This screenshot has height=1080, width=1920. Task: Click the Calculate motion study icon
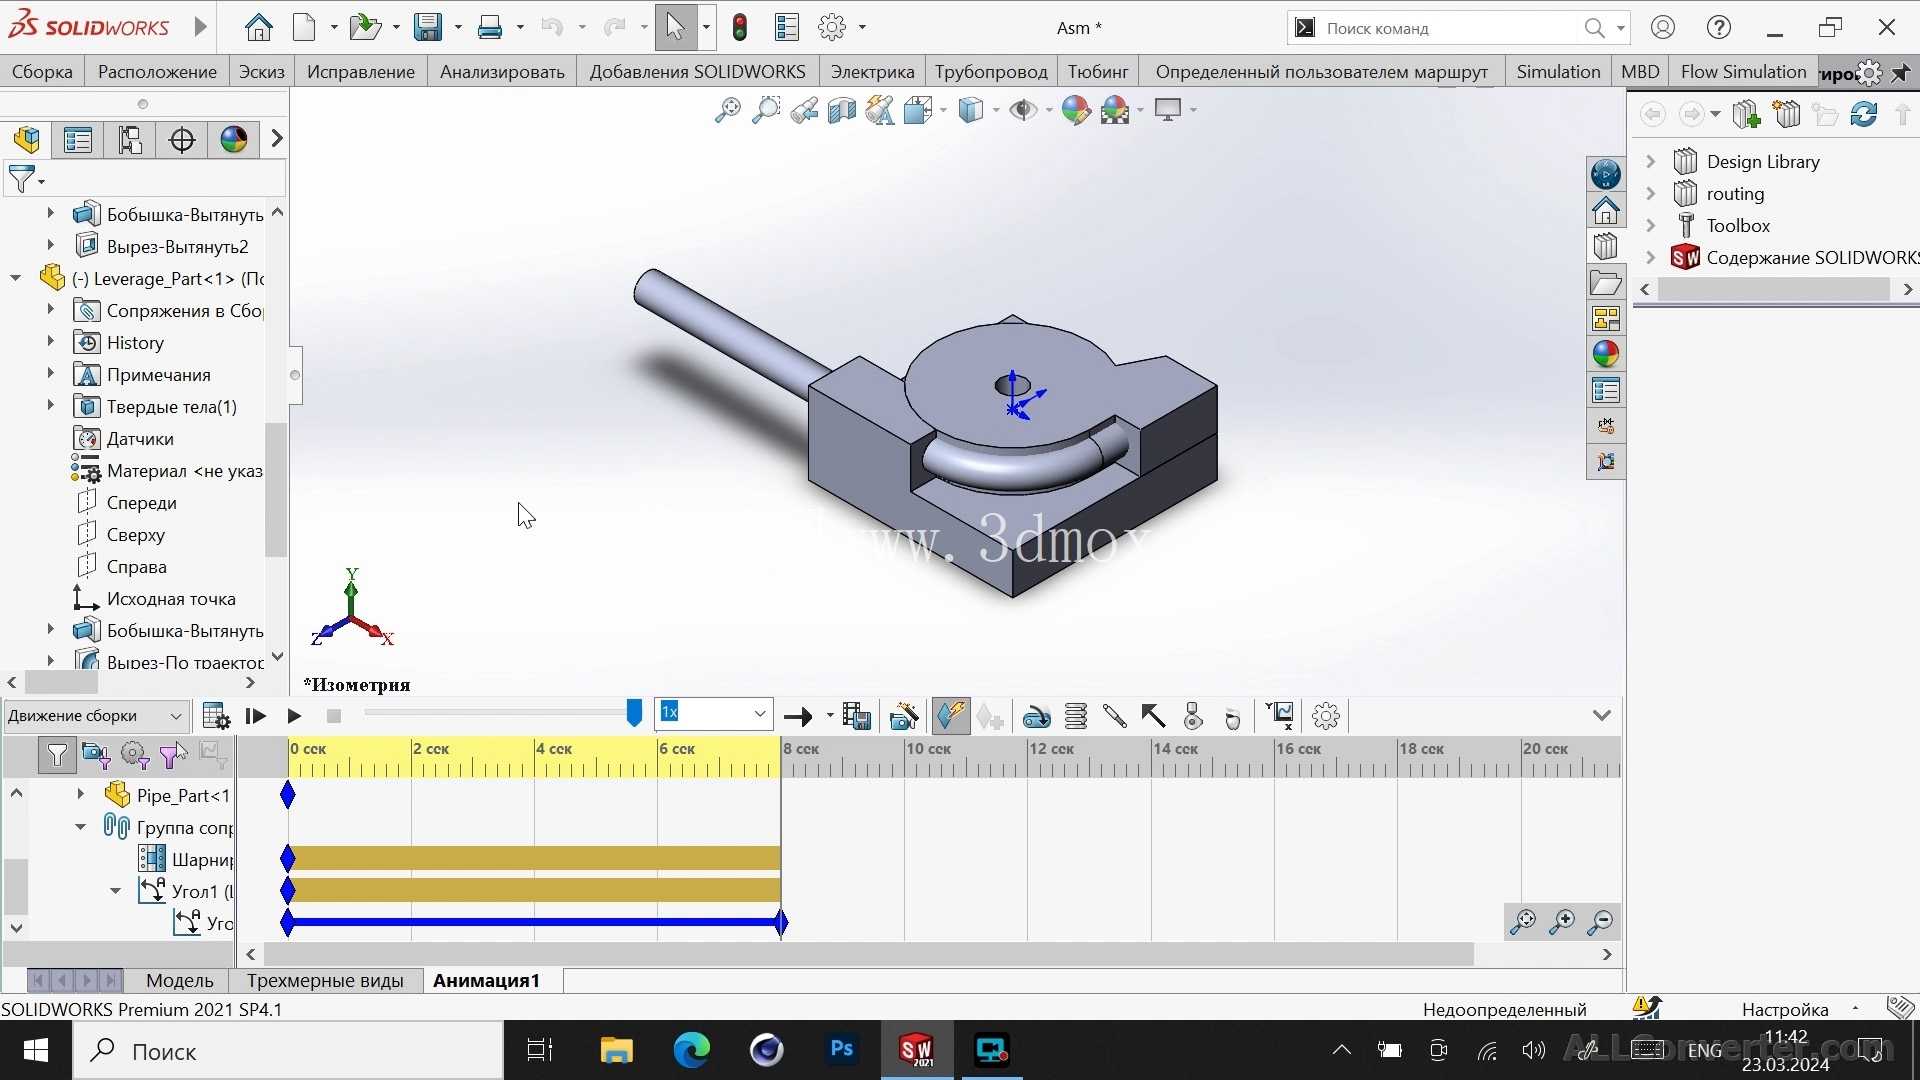[216, 716]
